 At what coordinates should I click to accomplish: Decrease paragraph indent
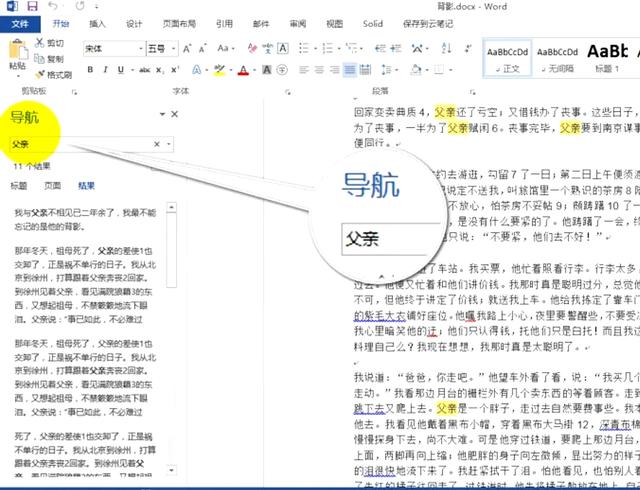[x=380, y=49]
